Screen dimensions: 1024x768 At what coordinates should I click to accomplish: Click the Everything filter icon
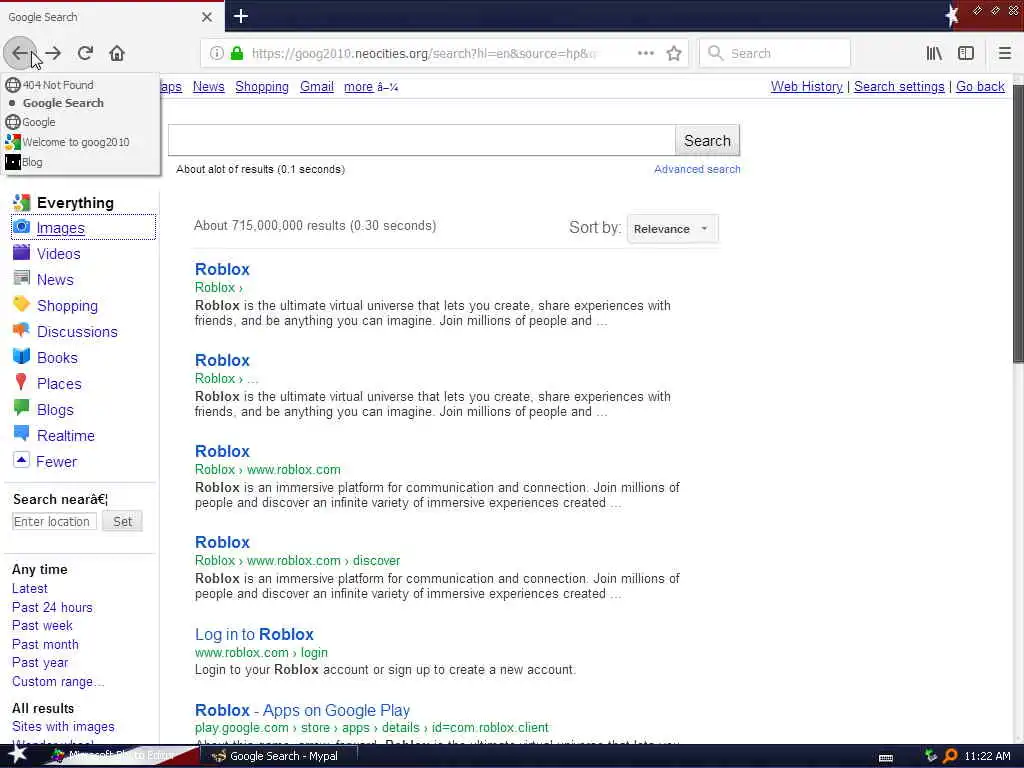(x=22, y=202)
